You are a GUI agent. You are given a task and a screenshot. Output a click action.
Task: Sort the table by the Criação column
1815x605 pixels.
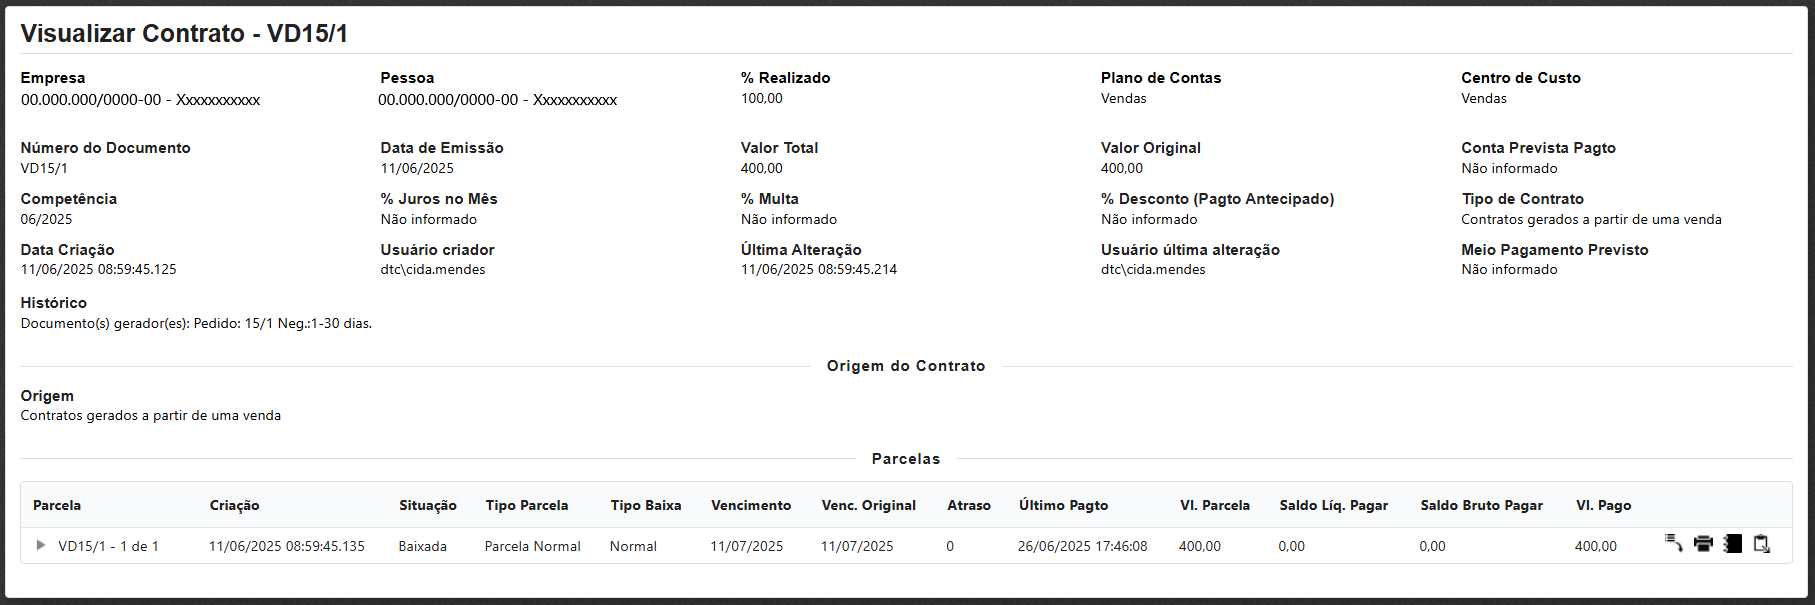(x=234, y=506)
